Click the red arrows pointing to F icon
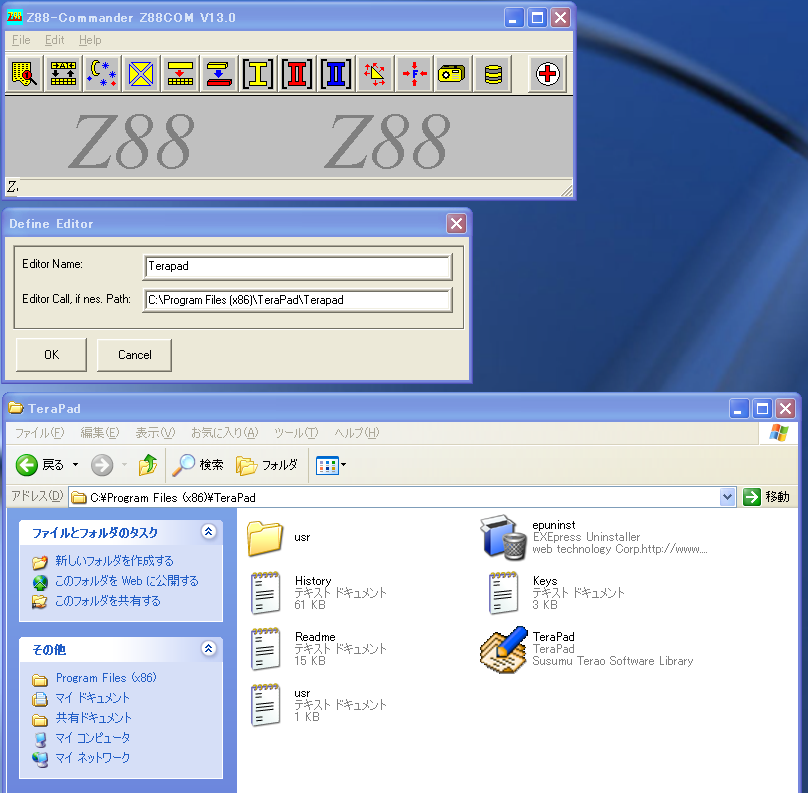 414,74
